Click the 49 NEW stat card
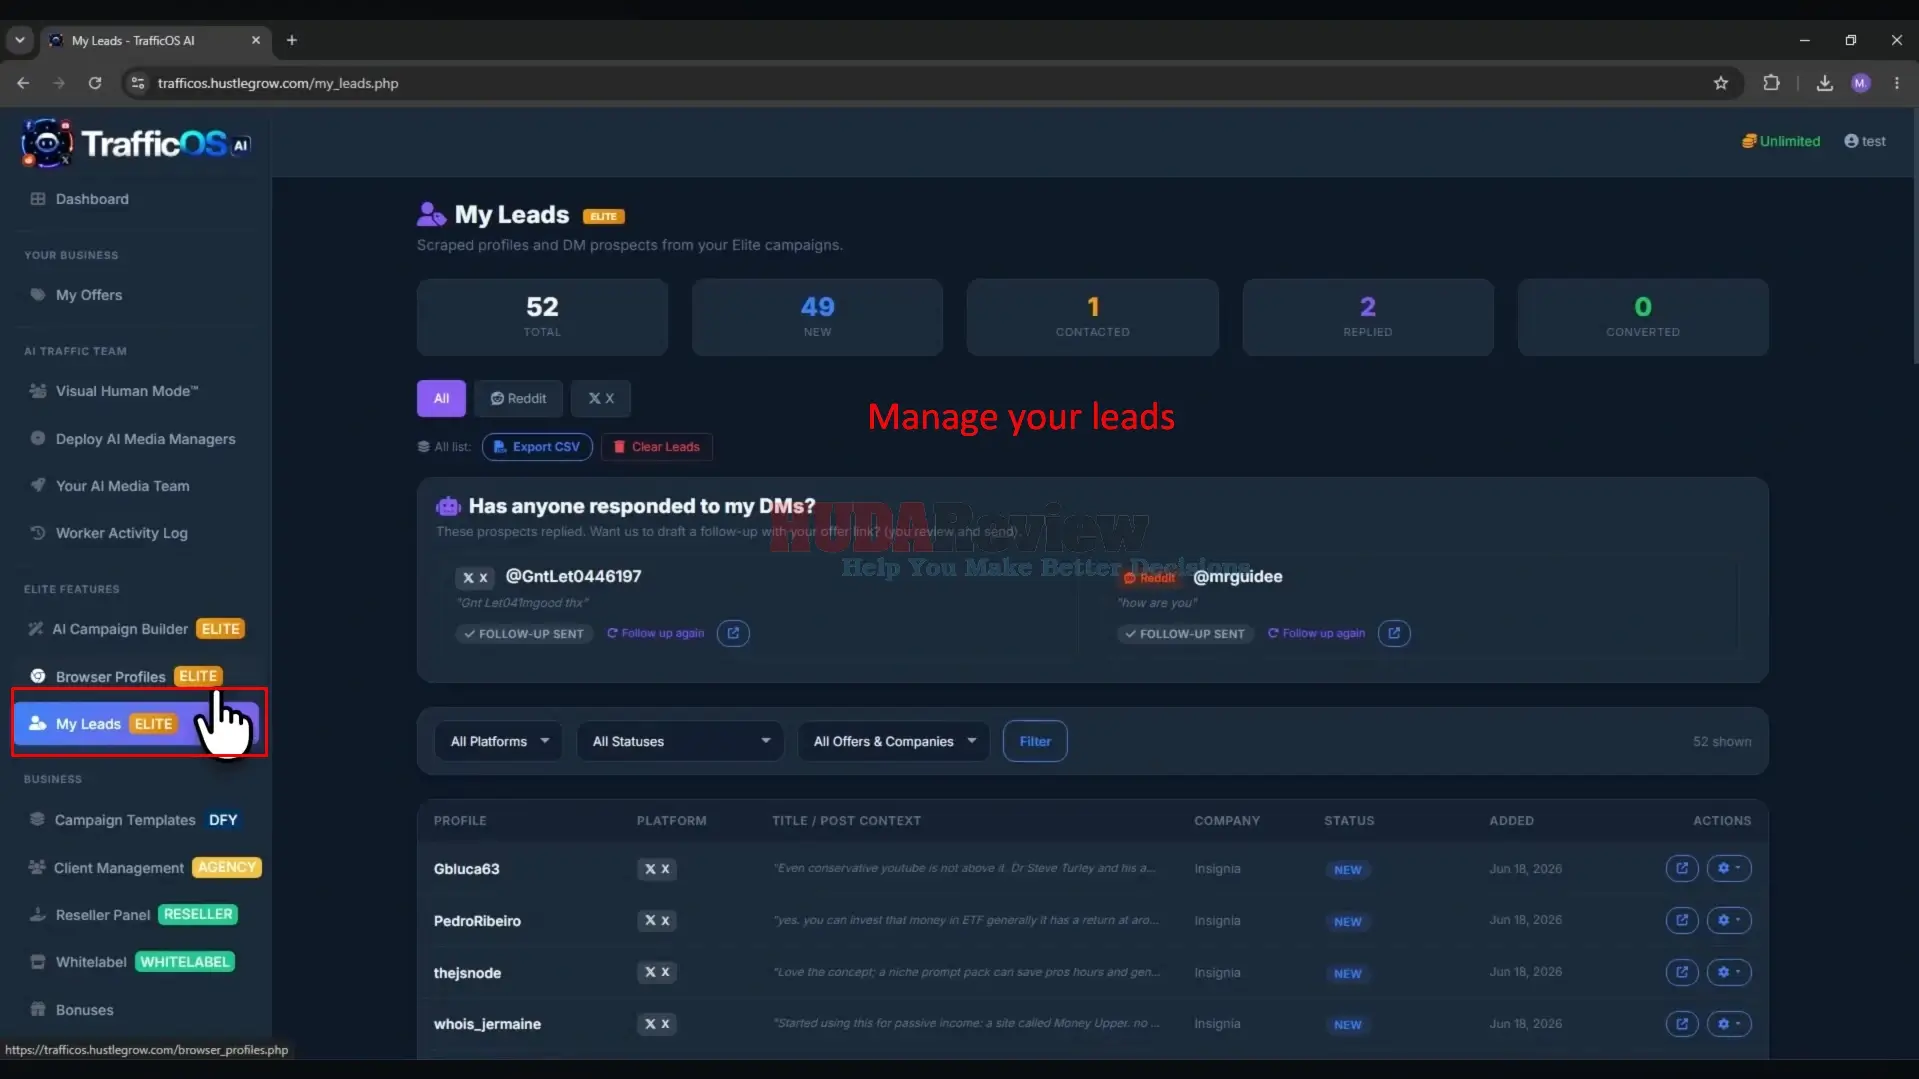This screenshot has width=1919, height=1079. [x=817, y=317]
